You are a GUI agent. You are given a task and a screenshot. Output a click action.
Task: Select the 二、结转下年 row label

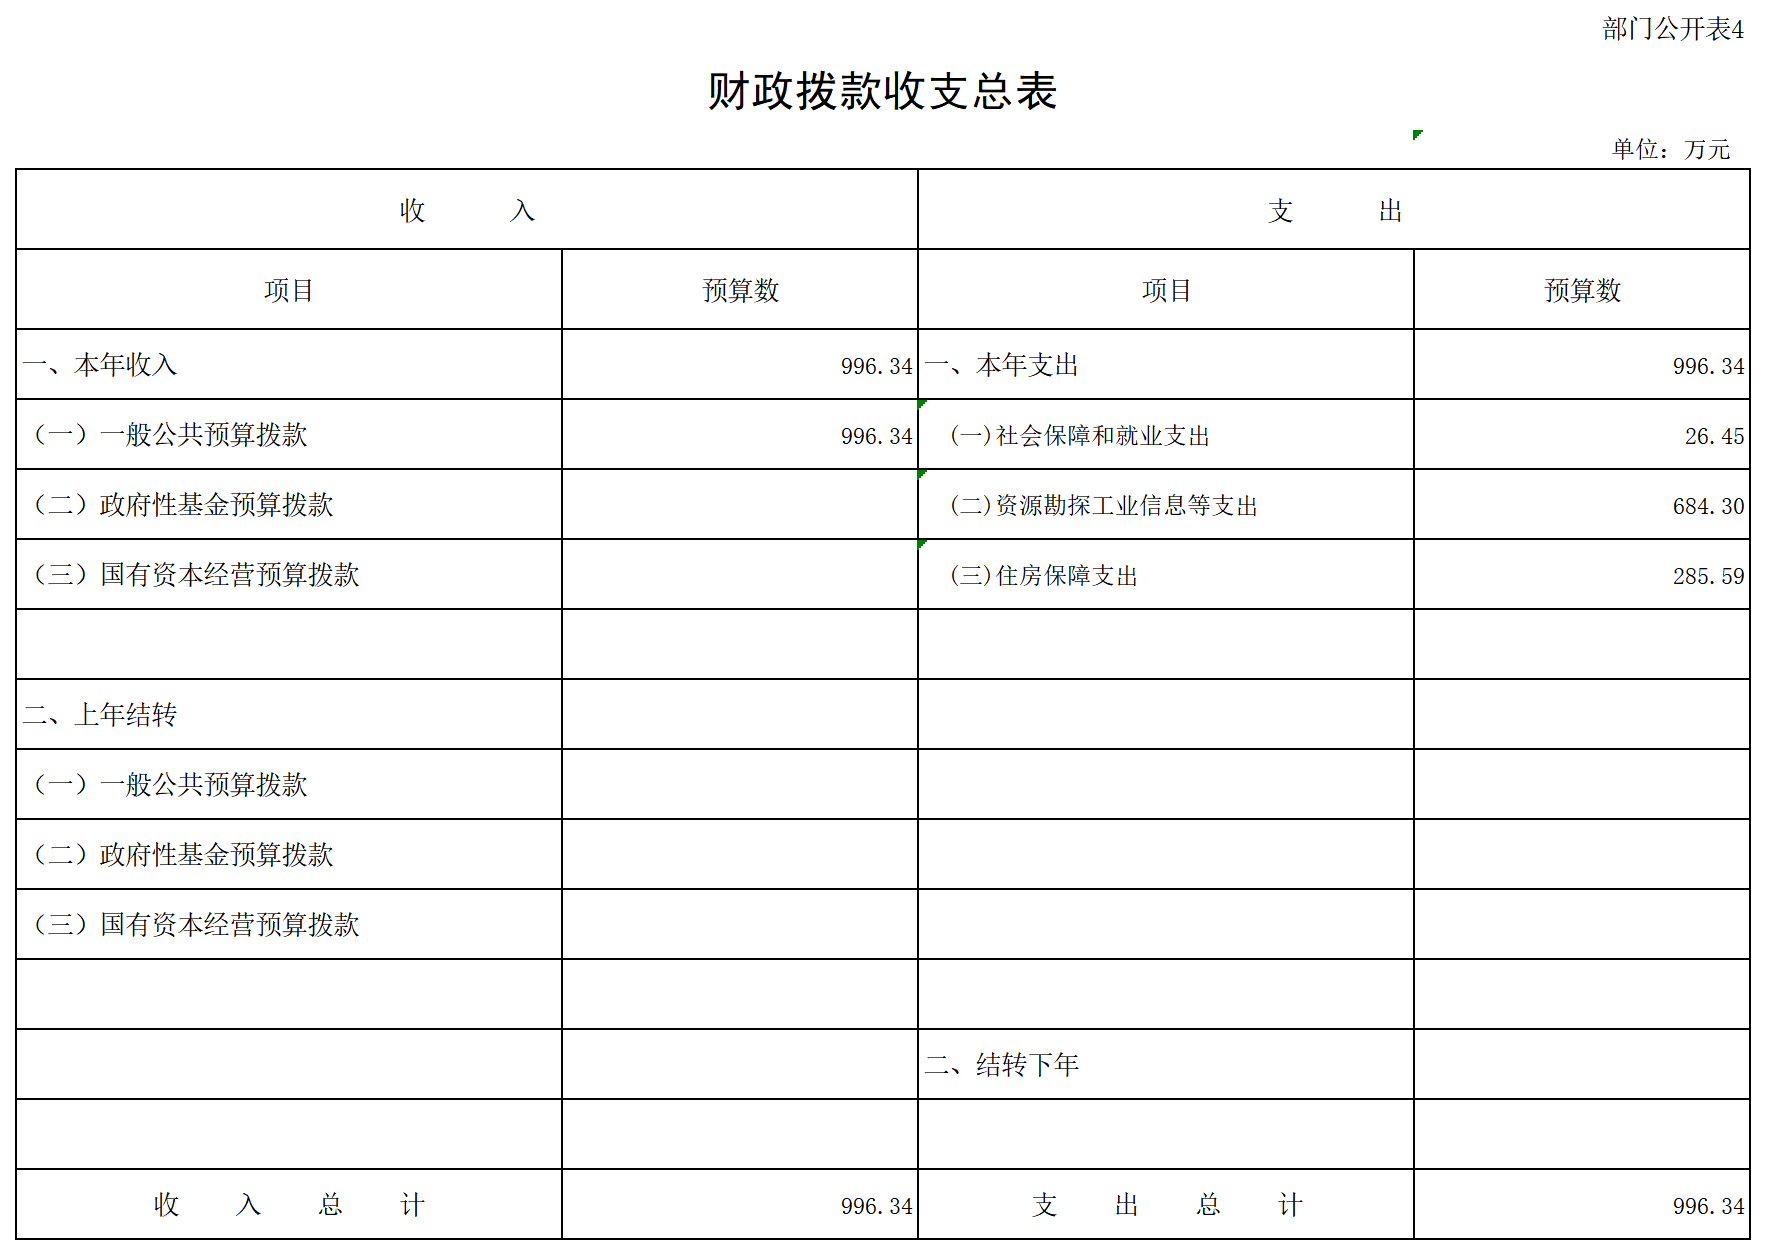point(1002,1065)
